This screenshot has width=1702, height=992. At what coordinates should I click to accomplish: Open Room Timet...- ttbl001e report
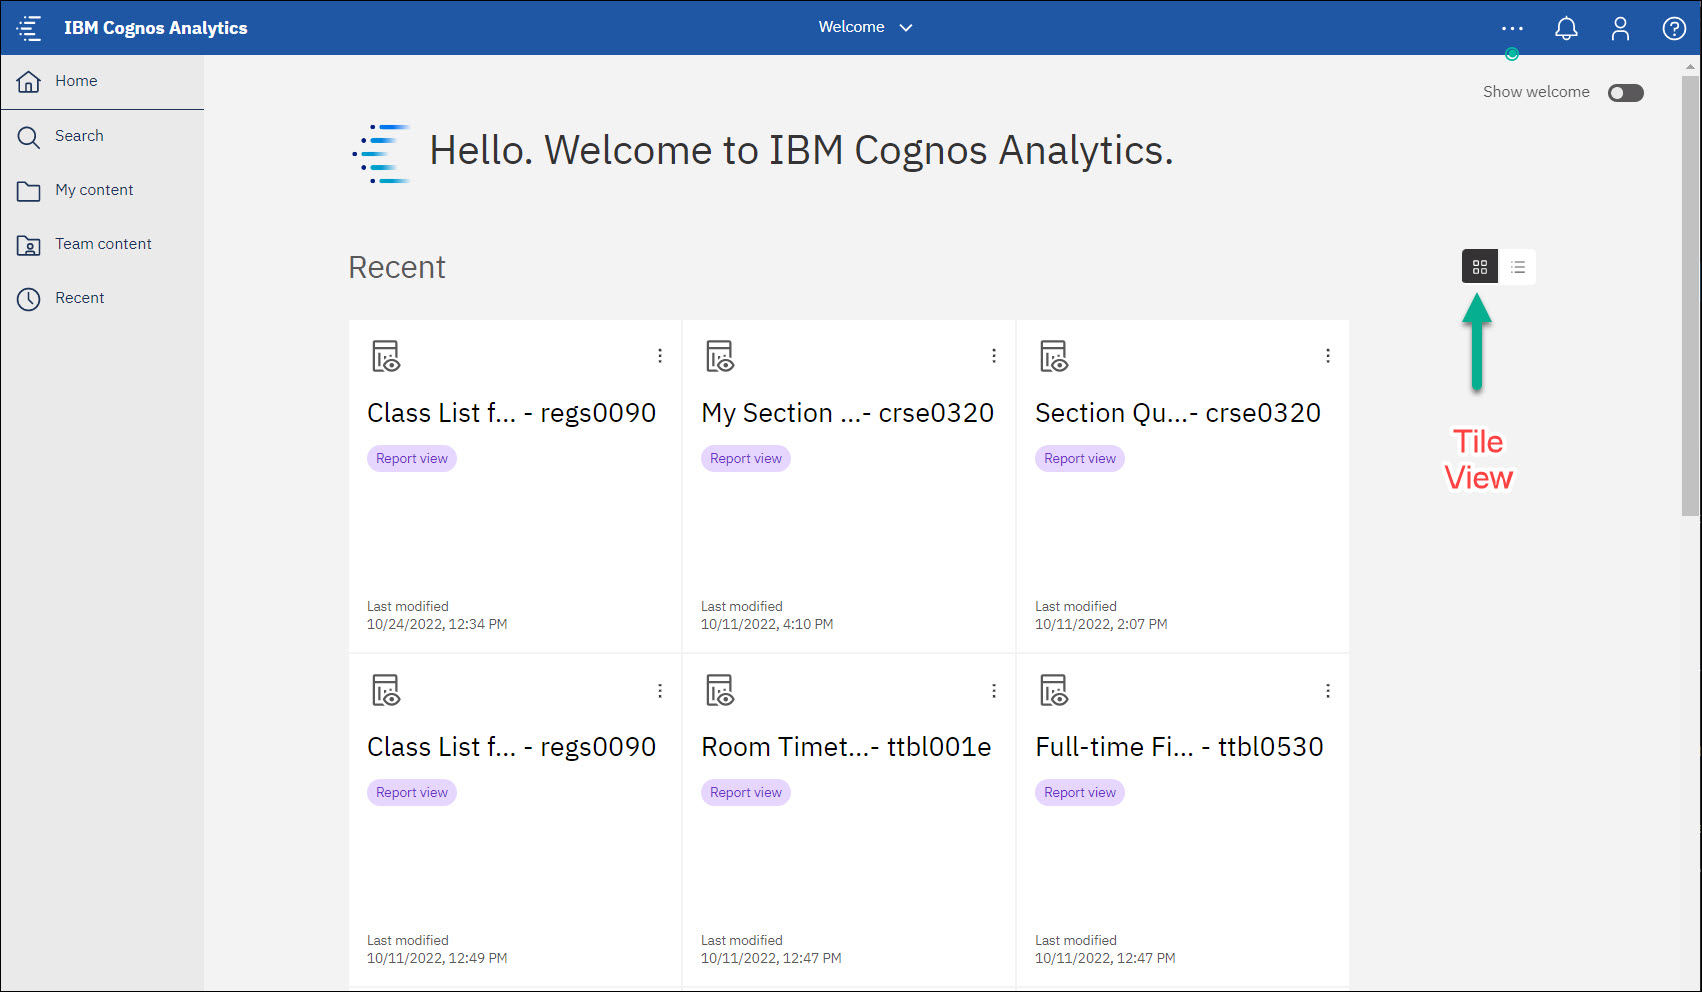click(x=846, y=747)
